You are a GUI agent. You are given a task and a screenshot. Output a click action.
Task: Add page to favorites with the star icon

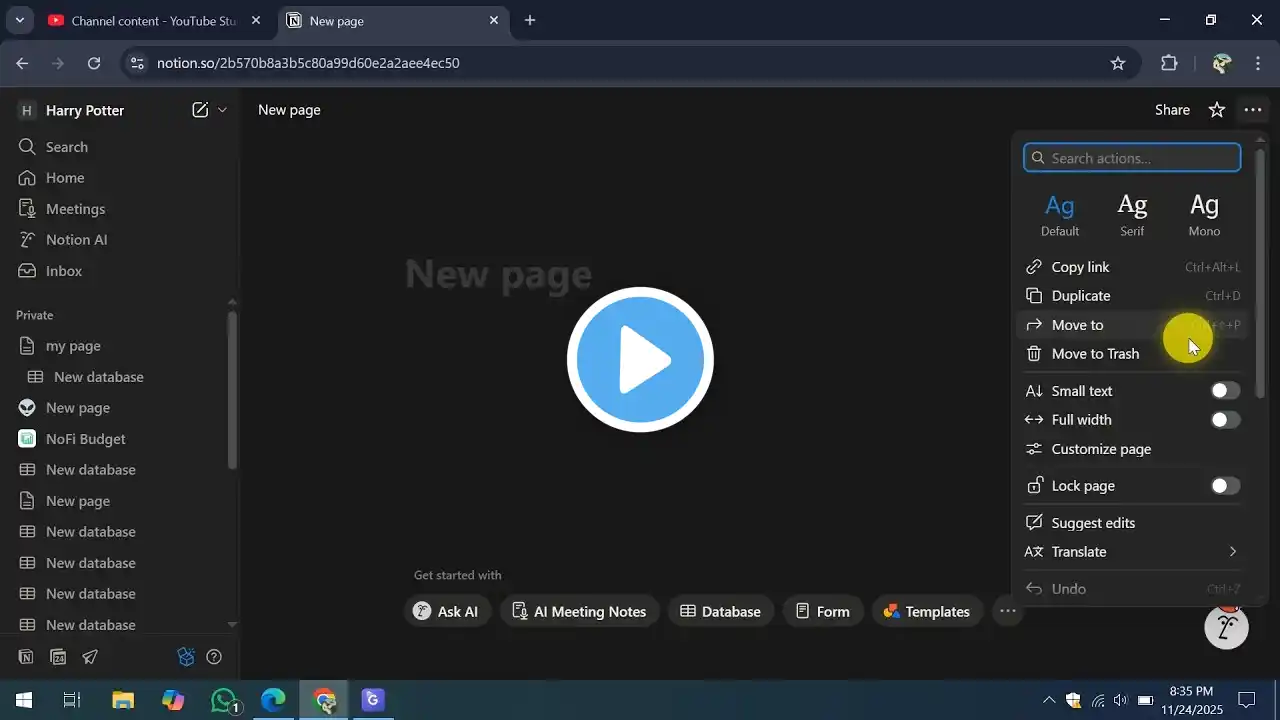click(1217, 110)
